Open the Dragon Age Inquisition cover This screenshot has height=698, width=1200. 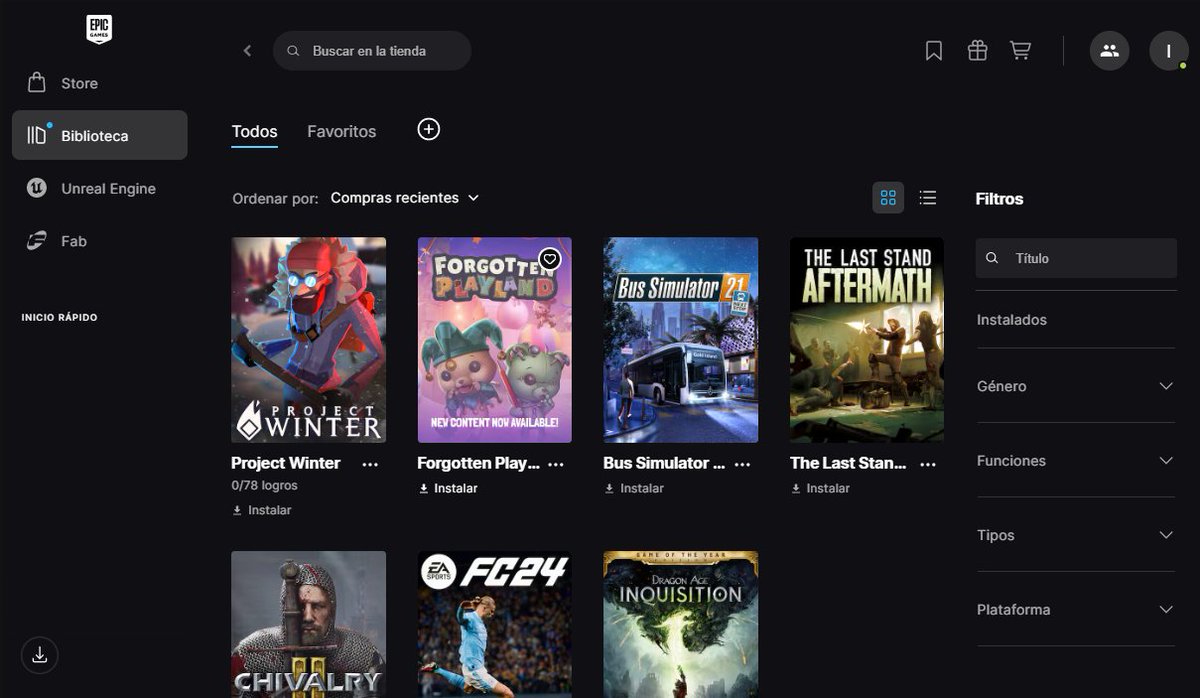(681, 624)
